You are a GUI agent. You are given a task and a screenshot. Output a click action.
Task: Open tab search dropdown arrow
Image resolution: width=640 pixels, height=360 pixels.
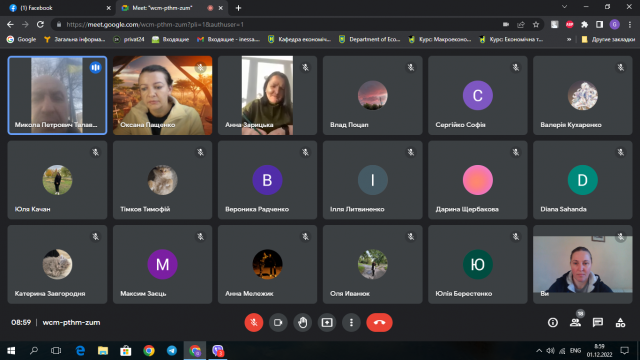point(564,7)
